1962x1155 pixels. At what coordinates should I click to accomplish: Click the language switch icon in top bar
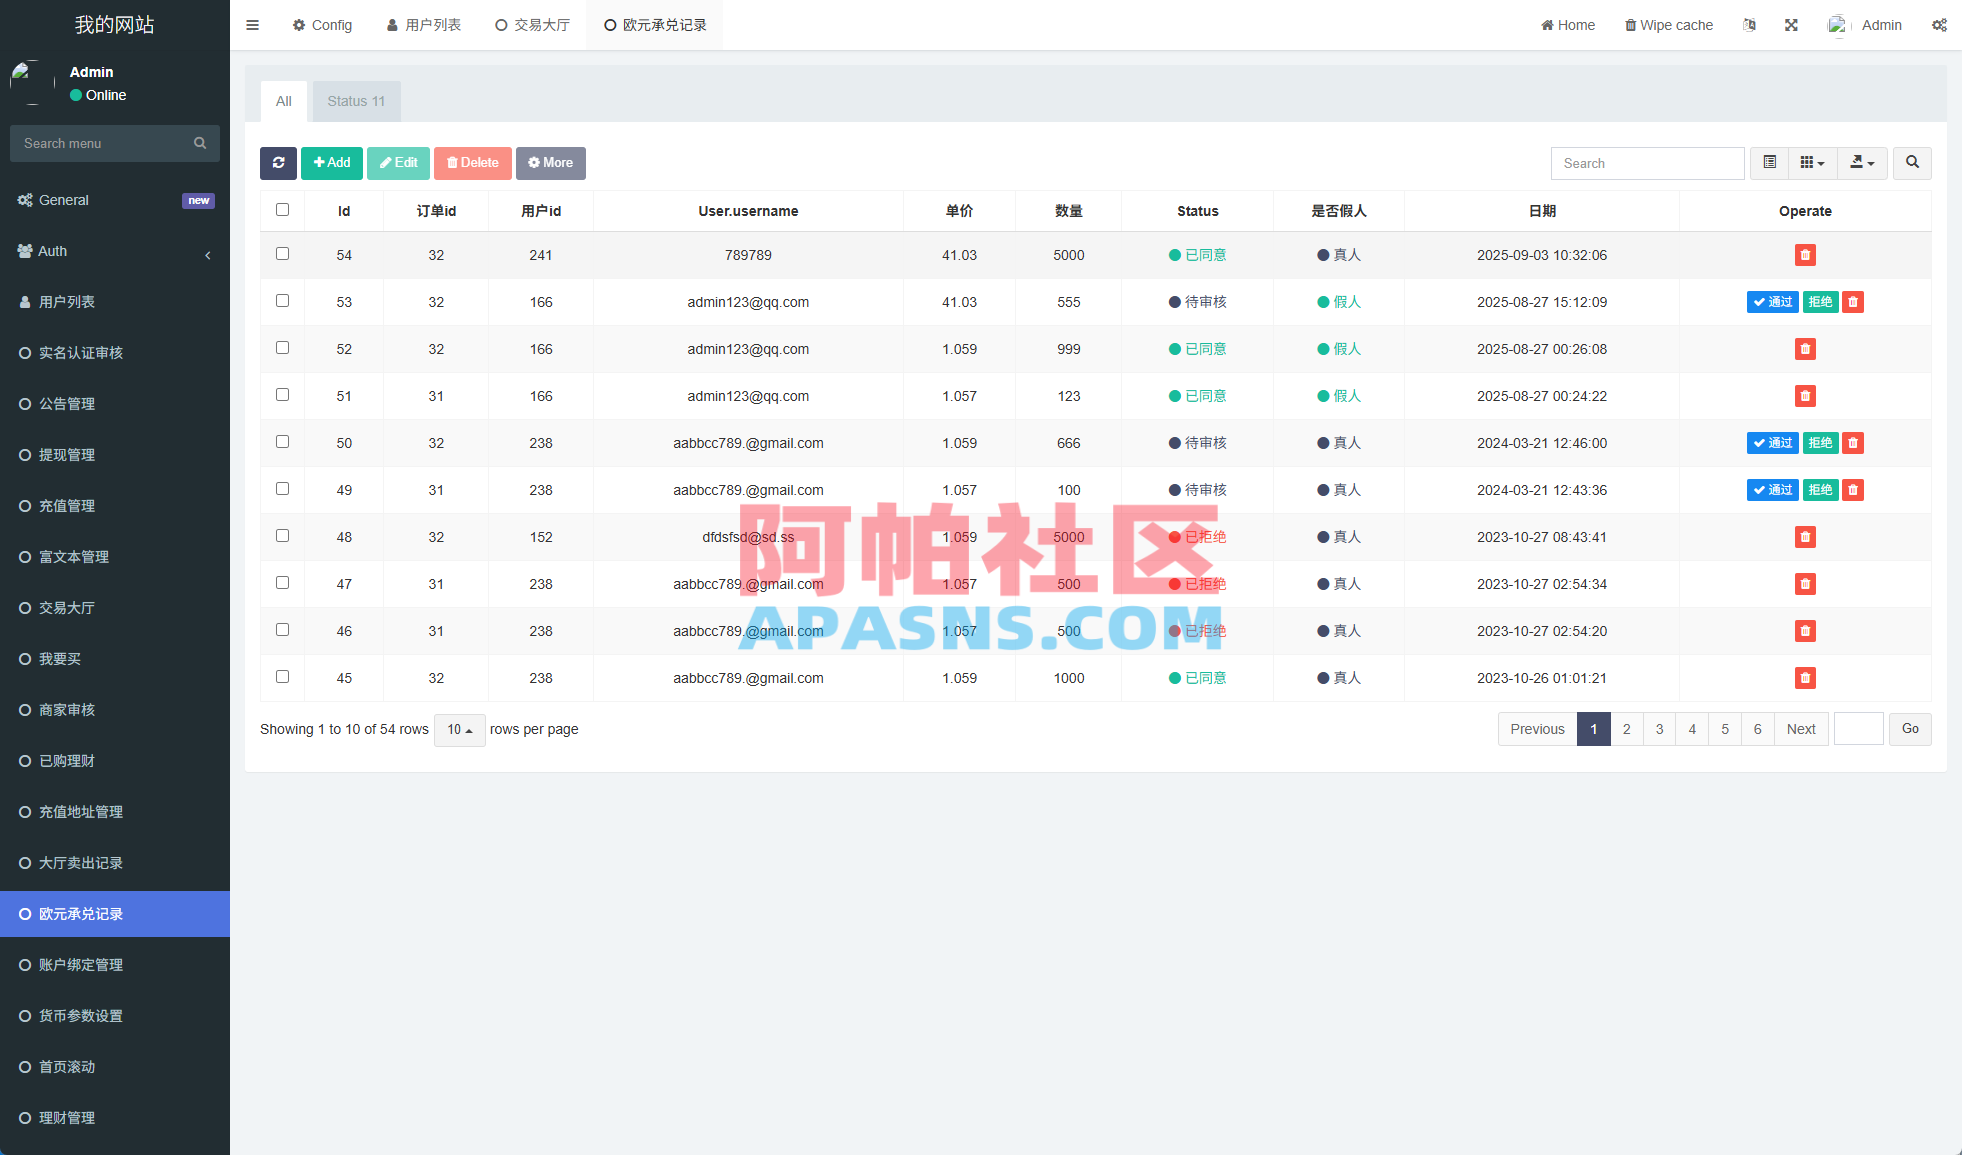click(x=1749, y=25)
